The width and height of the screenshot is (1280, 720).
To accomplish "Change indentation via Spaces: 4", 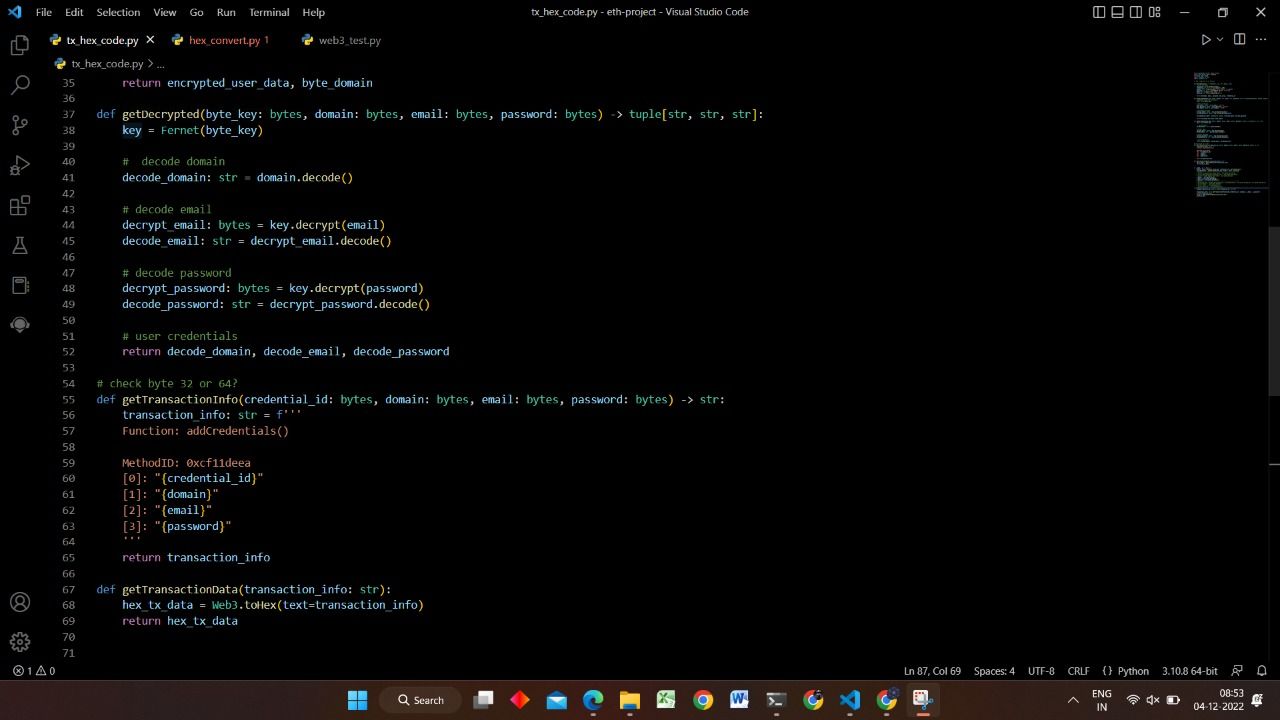I will pos(994,671).
